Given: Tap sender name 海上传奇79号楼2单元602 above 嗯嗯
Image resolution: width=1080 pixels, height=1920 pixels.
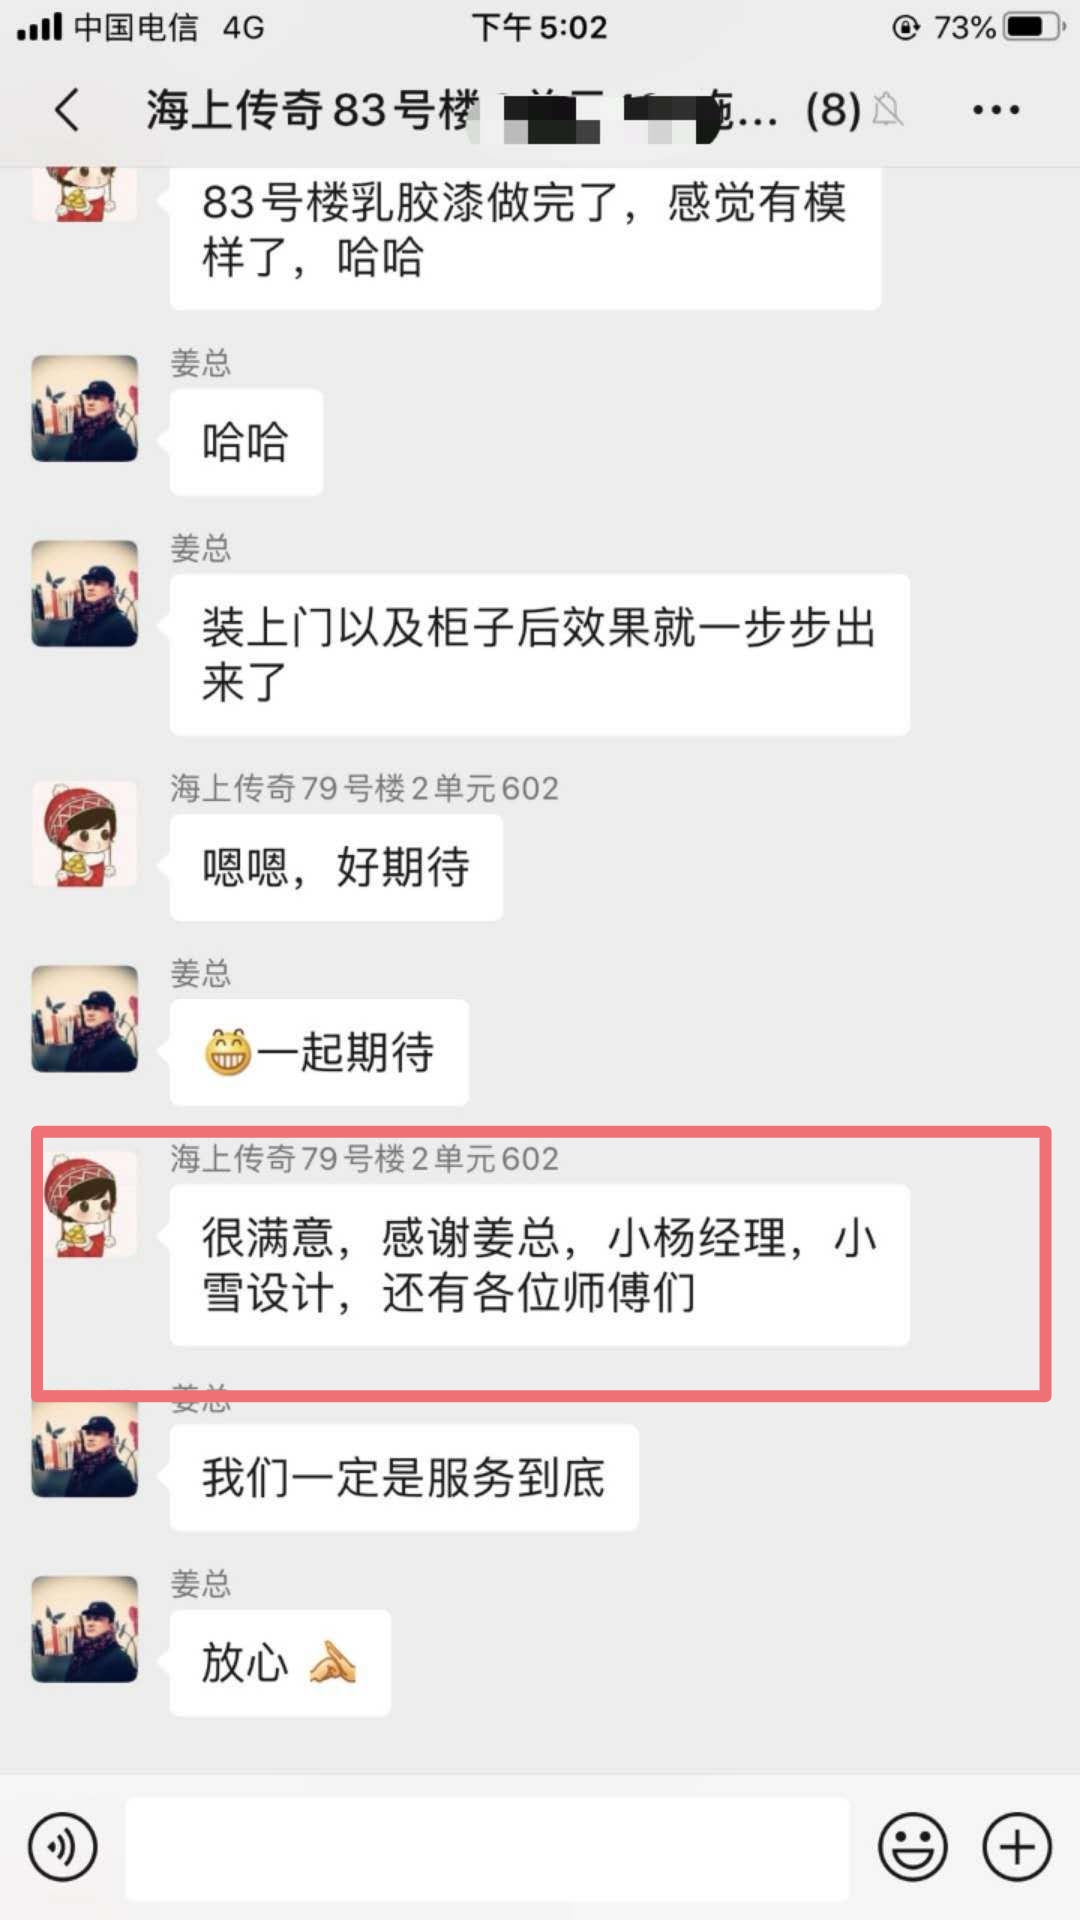Looking at the screenshot, I should (364, 788).
